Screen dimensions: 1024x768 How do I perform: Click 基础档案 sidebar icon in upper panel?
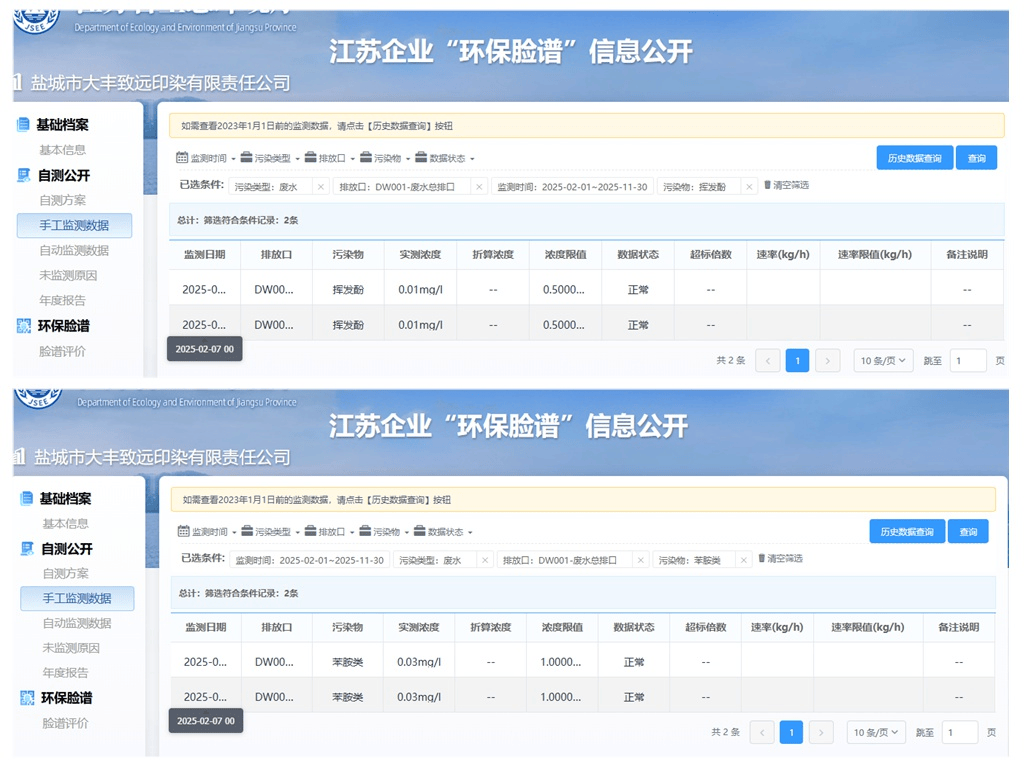click(x=23, y=125)
